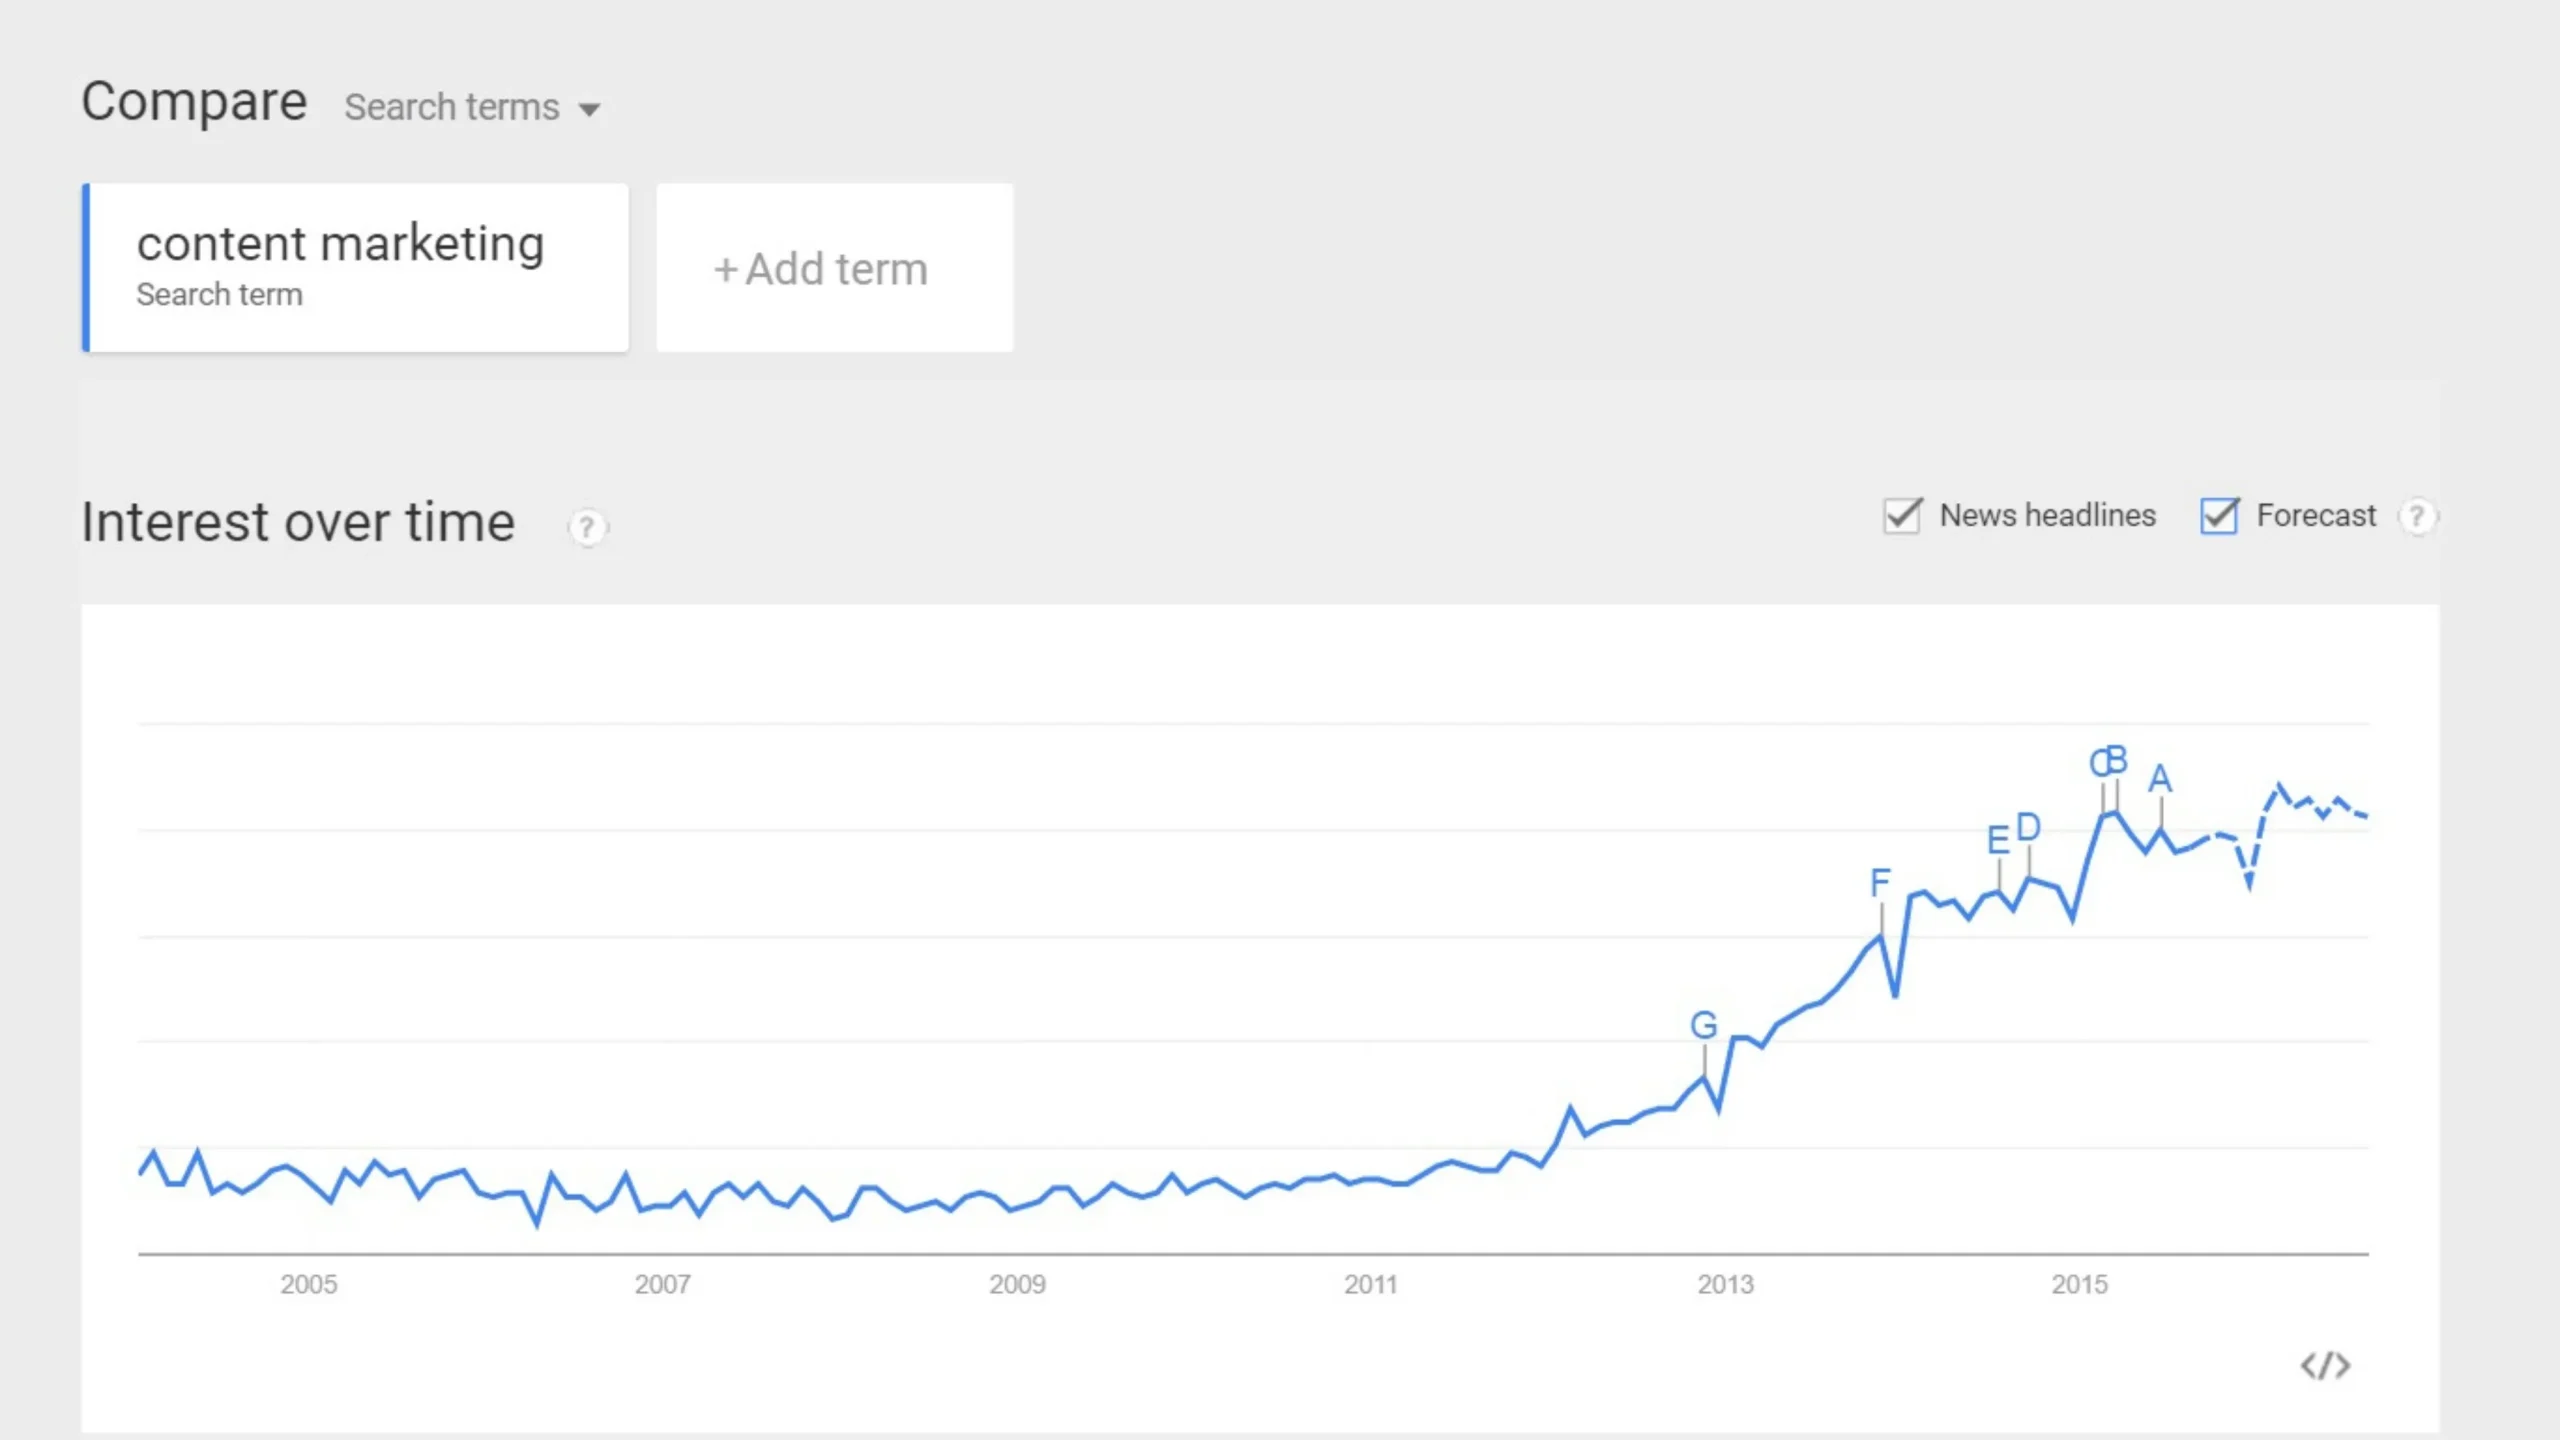Click the 2013 label on the time axis
The width and height of the screenshot is (2560, 1440).
[x=1725, y=1284]
